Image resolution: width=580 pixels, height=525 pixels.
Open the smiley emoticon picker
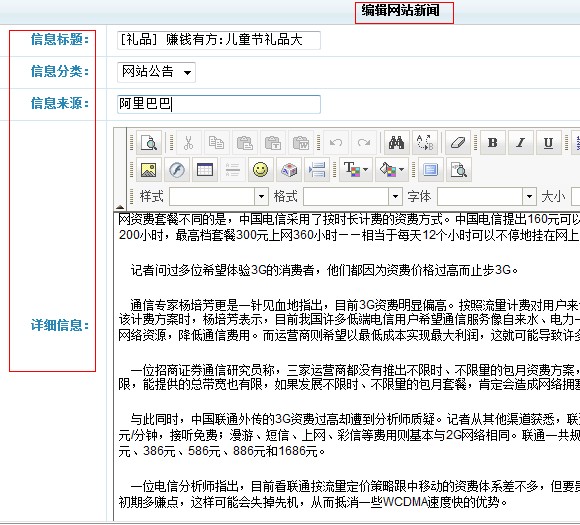click(x=261, y=170)
